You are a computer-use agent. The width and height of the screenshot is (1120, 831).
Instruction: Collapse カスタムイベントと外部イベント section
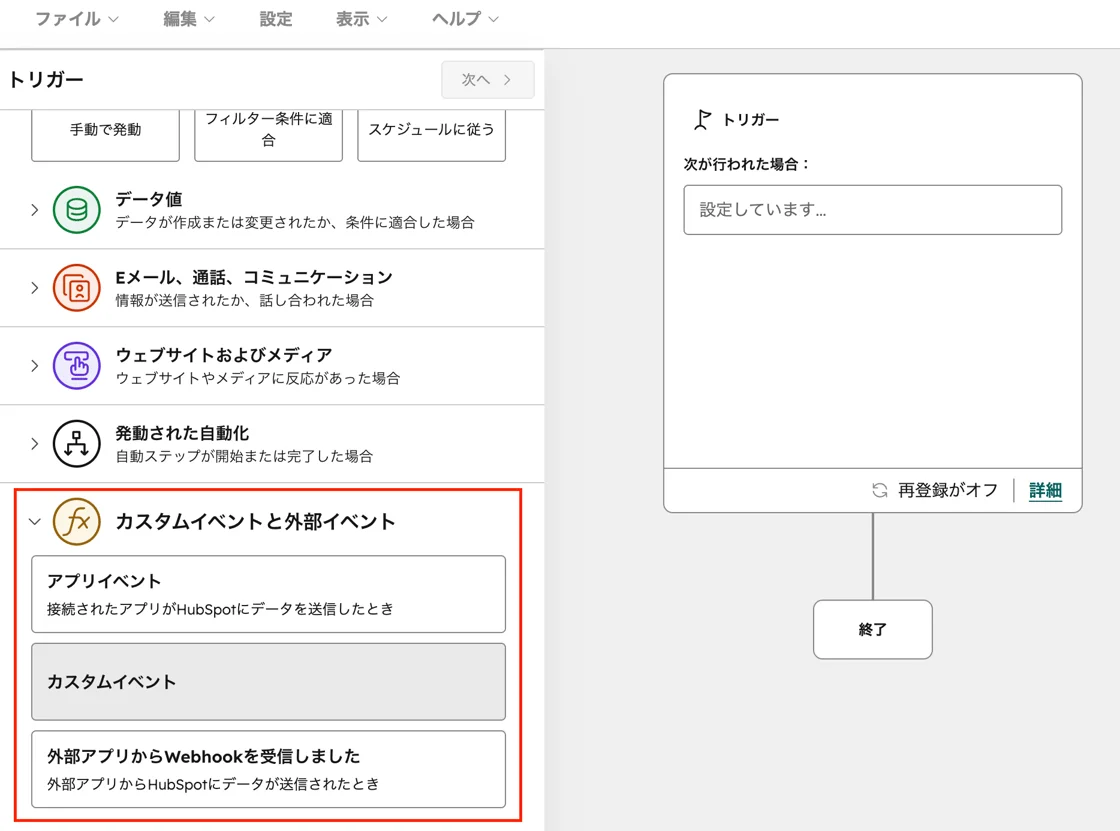coord(35,522)
